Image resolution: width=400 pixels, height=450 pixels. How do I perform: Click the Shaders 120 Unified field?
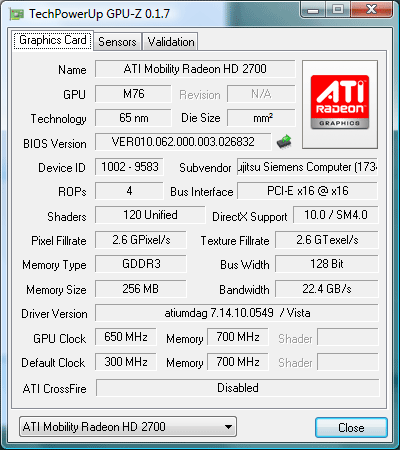(150, 215)
